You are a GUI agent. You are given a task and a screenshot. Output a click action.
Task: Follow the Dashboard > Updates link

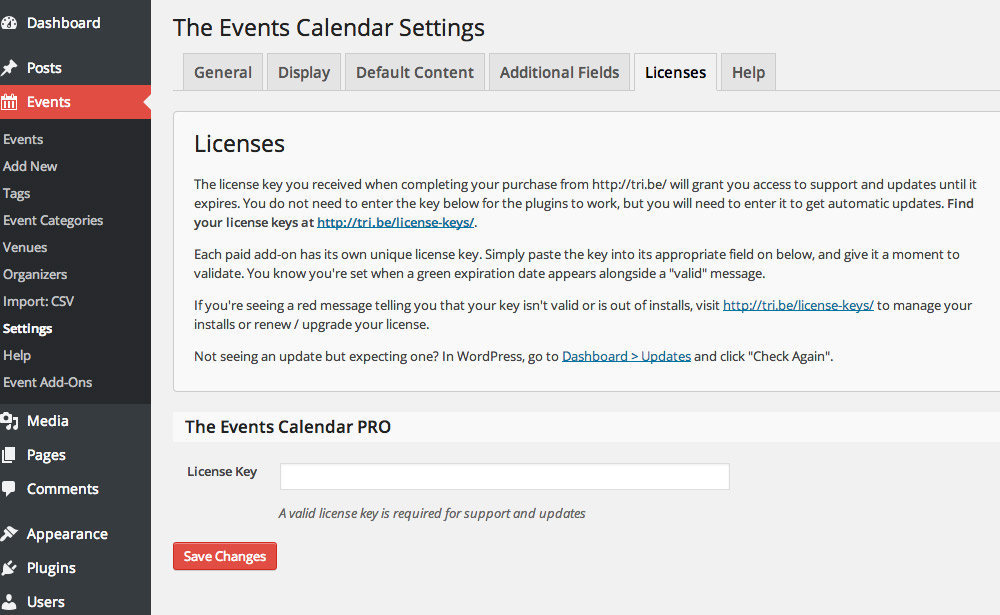tap(626, 355)
